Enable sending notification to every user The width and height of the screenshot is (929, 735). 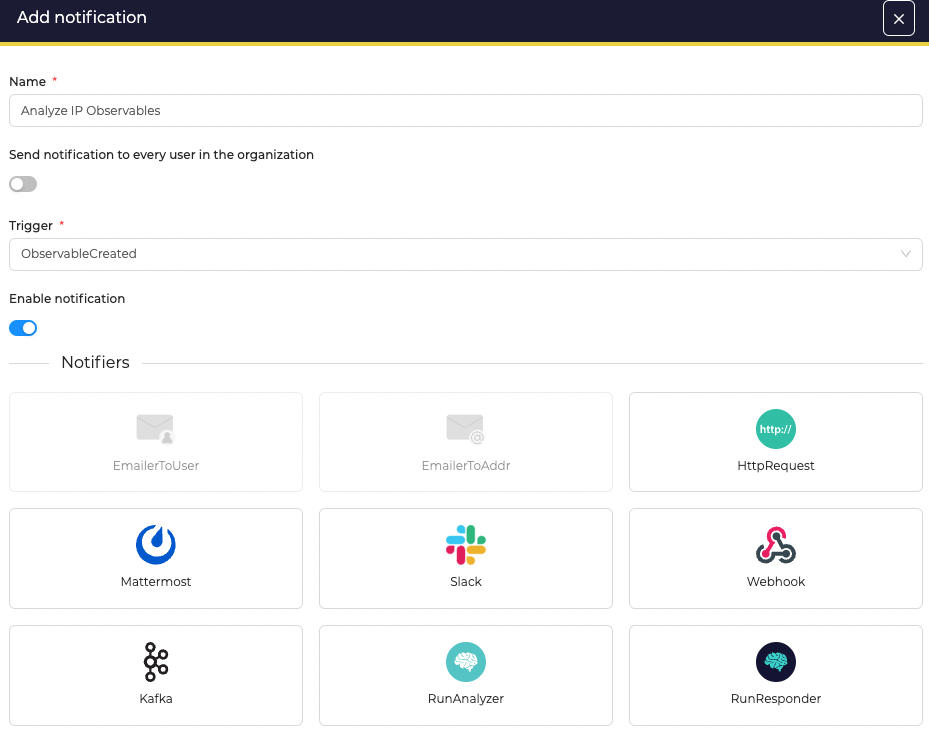coord(23,184)
